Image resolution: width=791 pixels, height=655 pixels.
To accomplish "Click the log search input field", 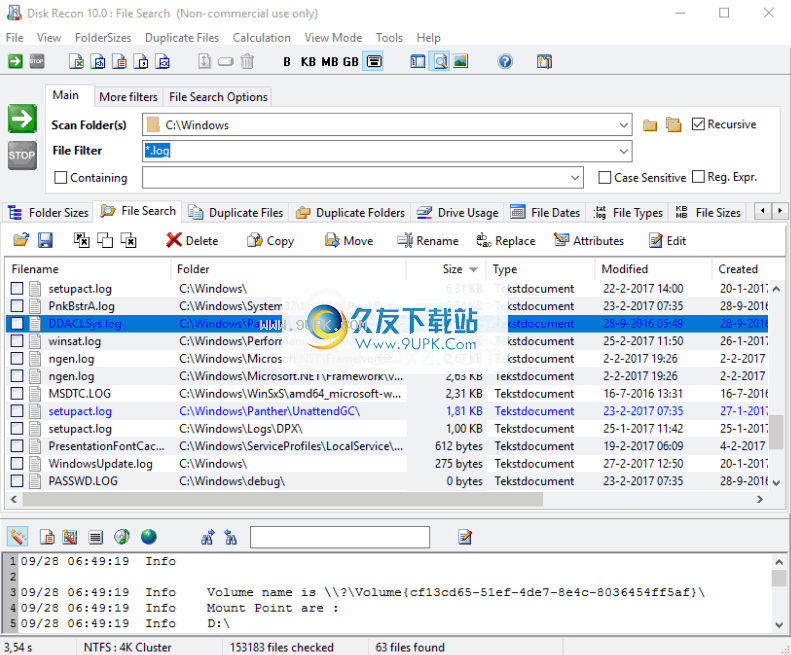I will pos(340,537).
